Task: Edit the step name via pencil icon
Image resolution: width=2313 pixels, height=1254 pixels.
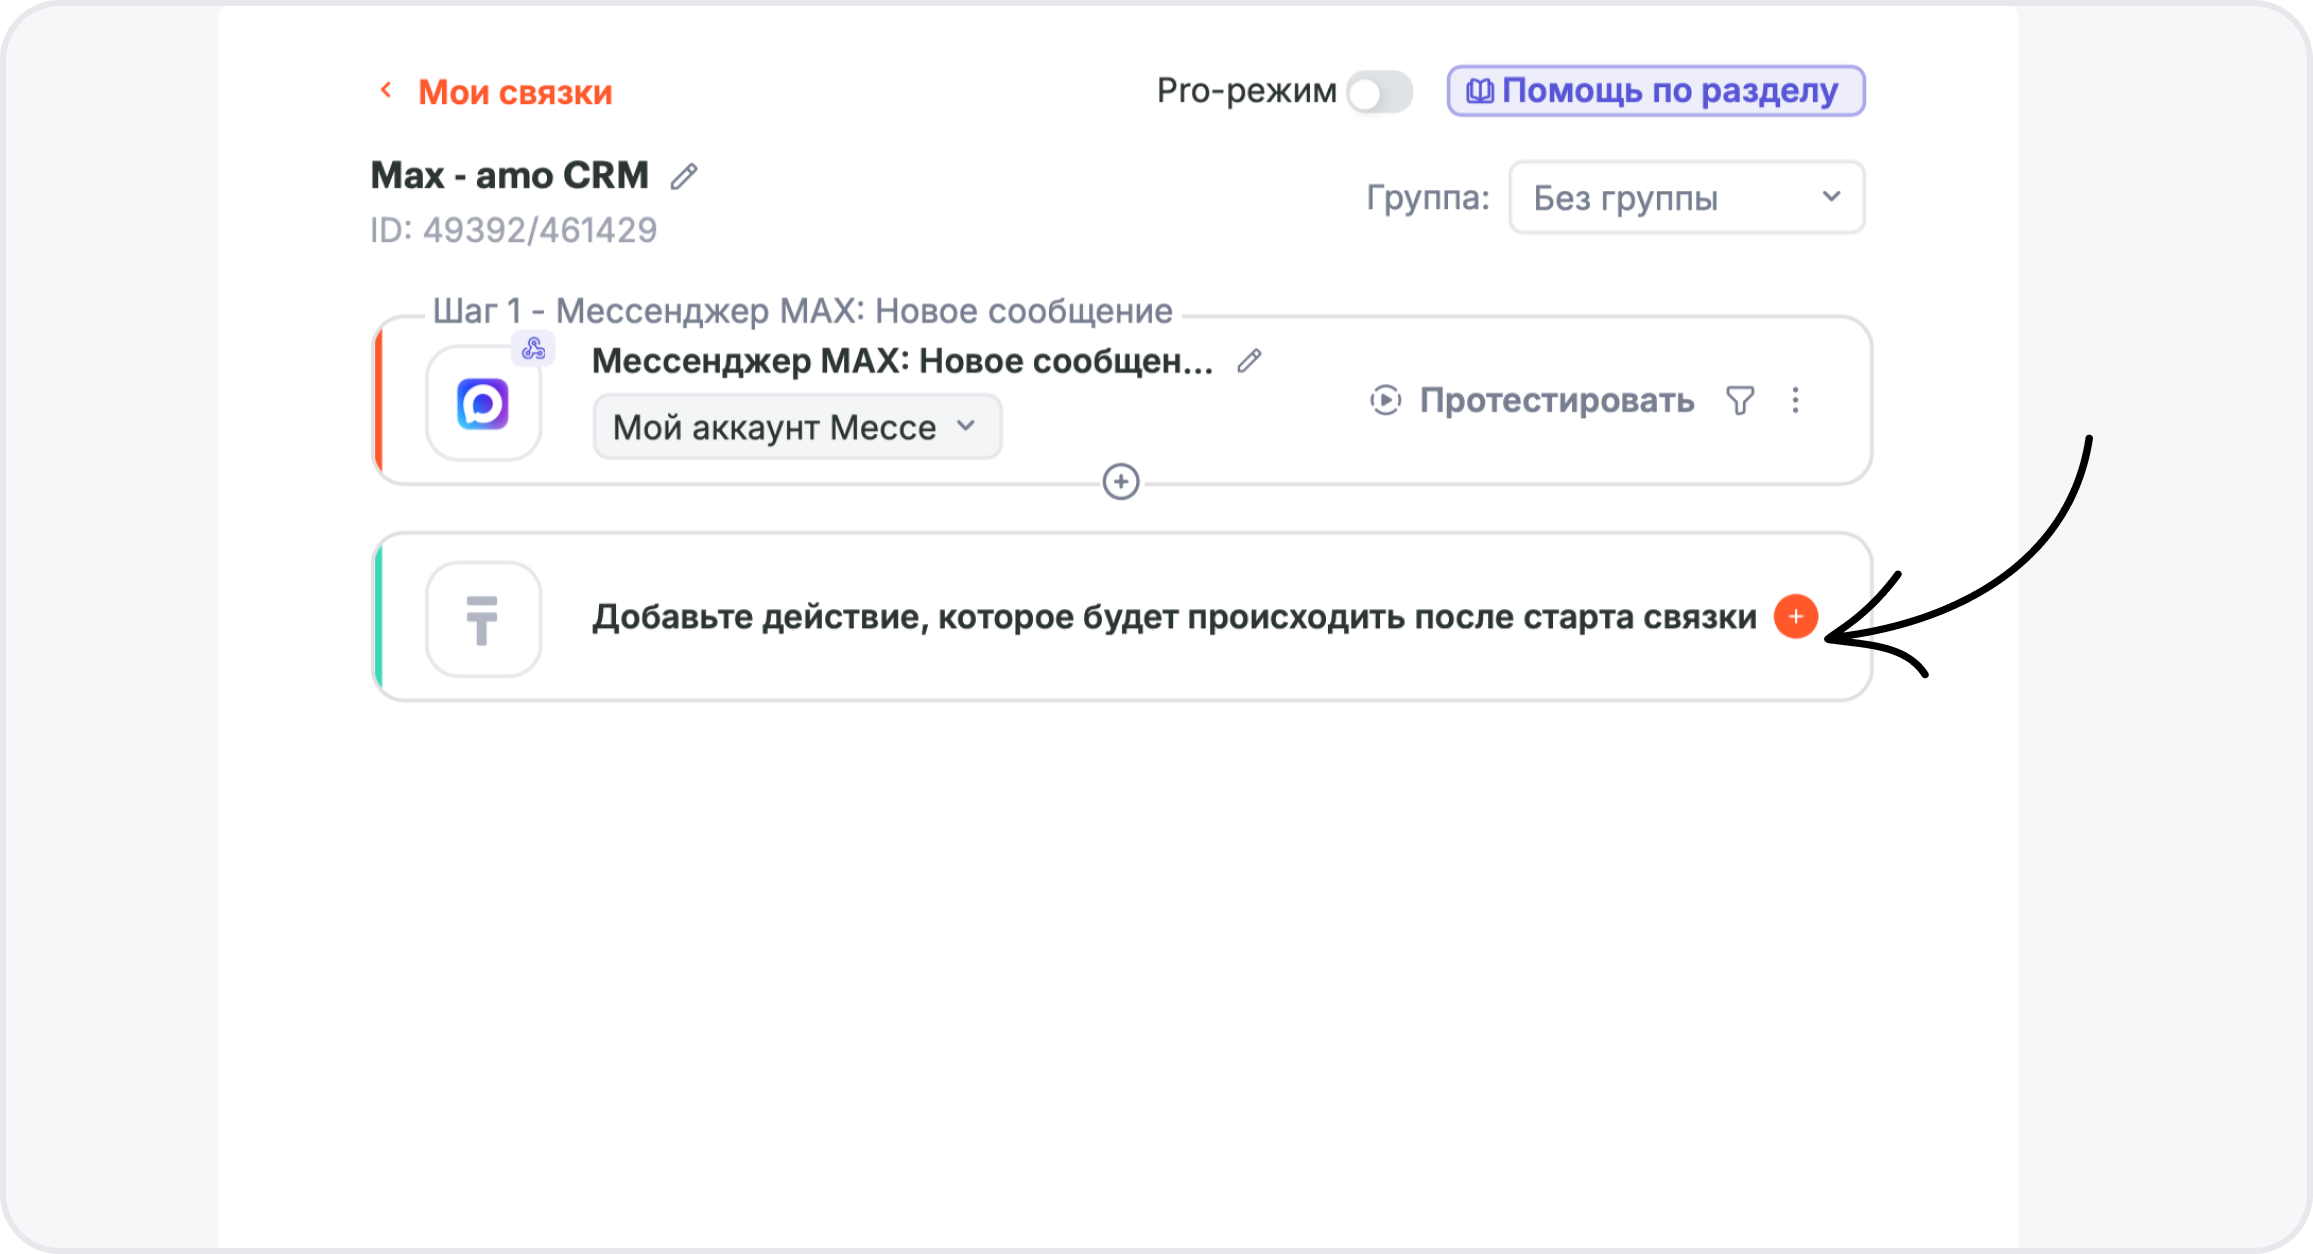Action: [x=1248, y=361]
